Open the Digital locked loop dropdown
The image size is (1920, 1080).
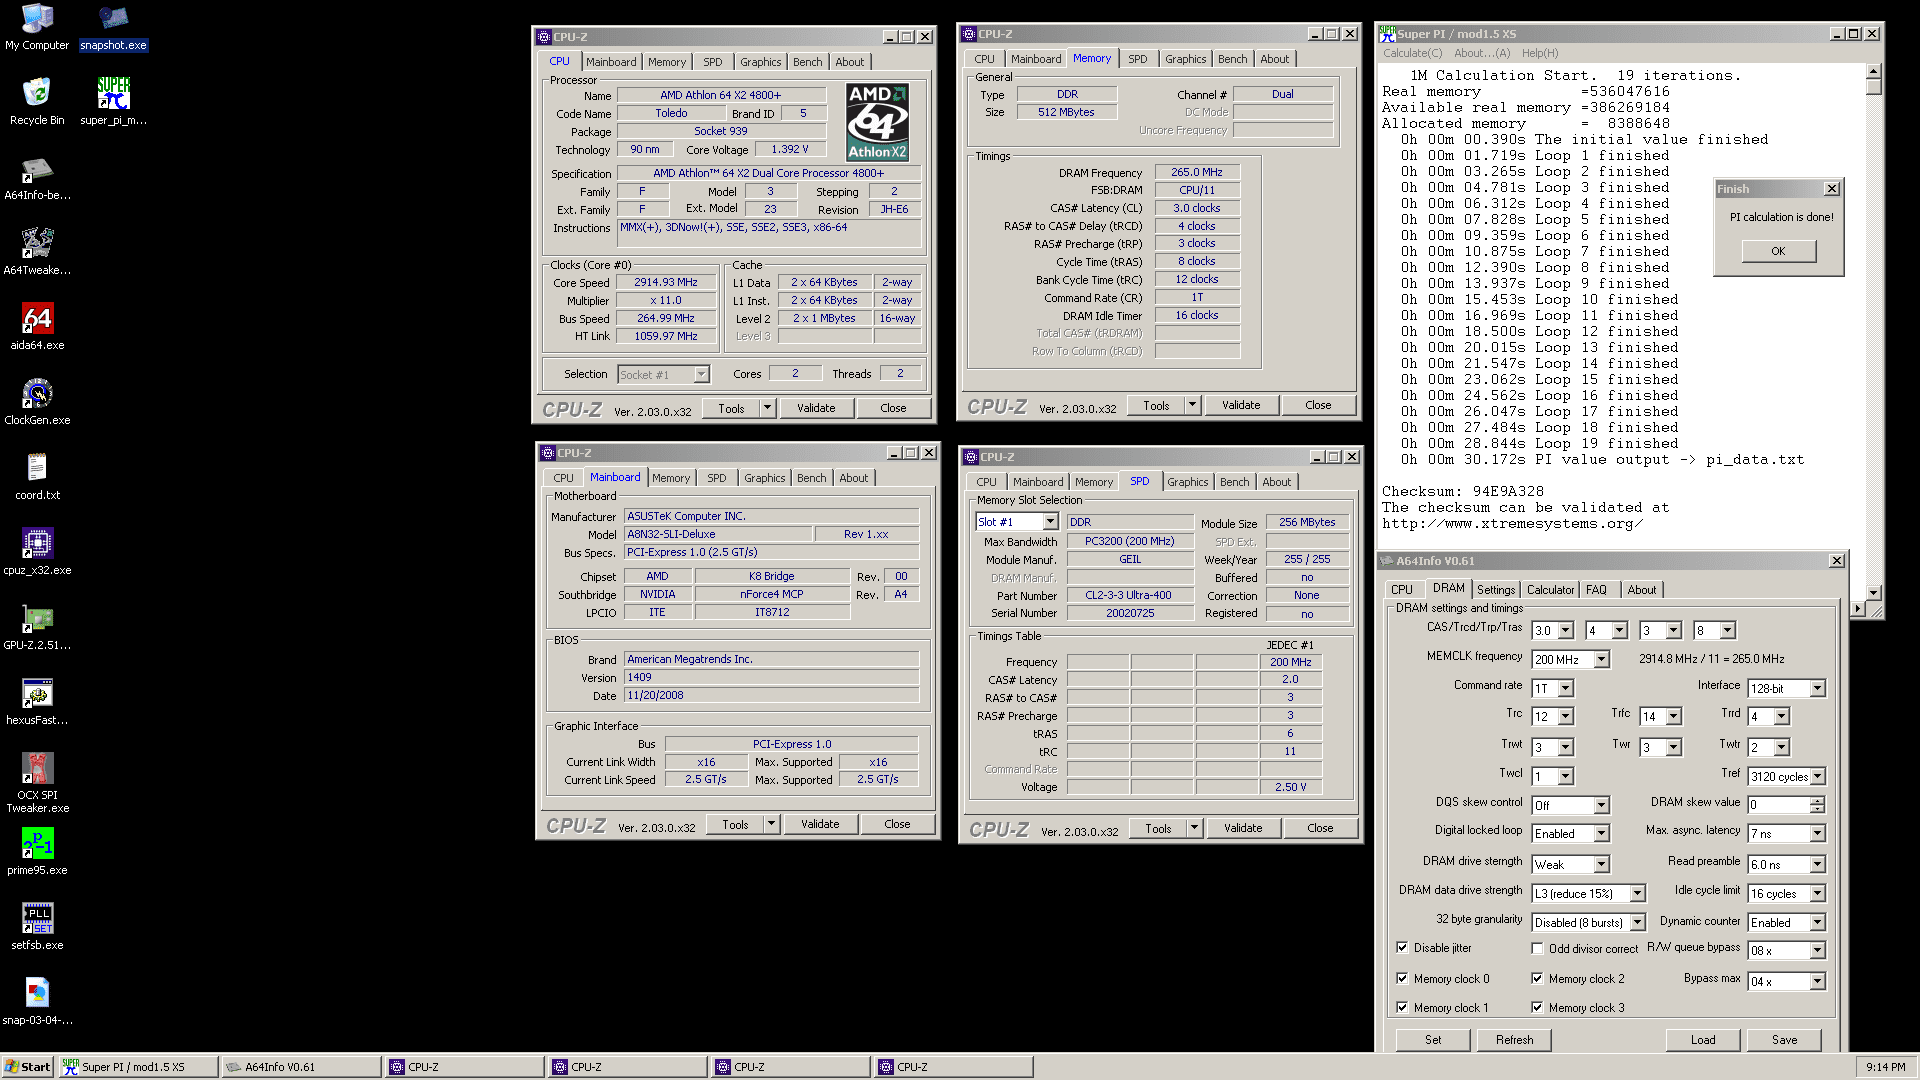click(1601, 834)
